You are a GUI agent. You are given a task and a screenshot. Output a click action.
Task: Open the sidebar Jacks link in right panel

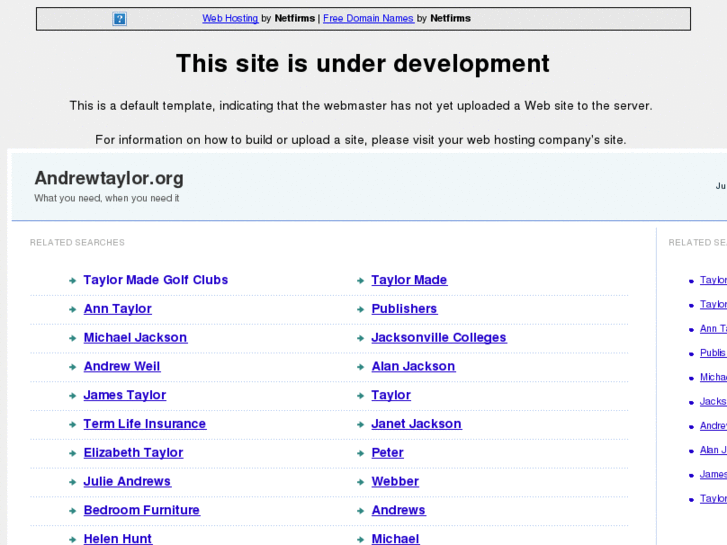click(x=713, y=401)
